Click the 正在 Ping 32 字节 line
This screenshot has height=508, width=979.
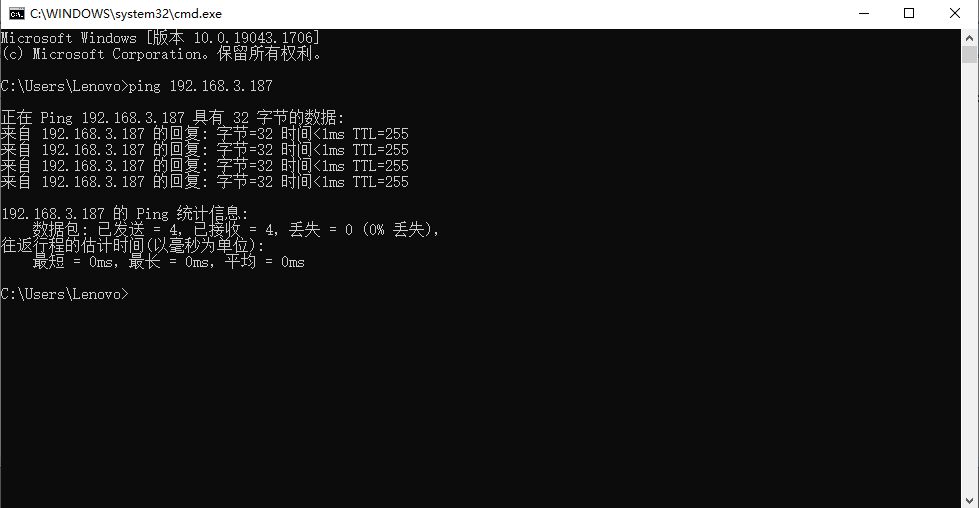click(x=172, y=117)
